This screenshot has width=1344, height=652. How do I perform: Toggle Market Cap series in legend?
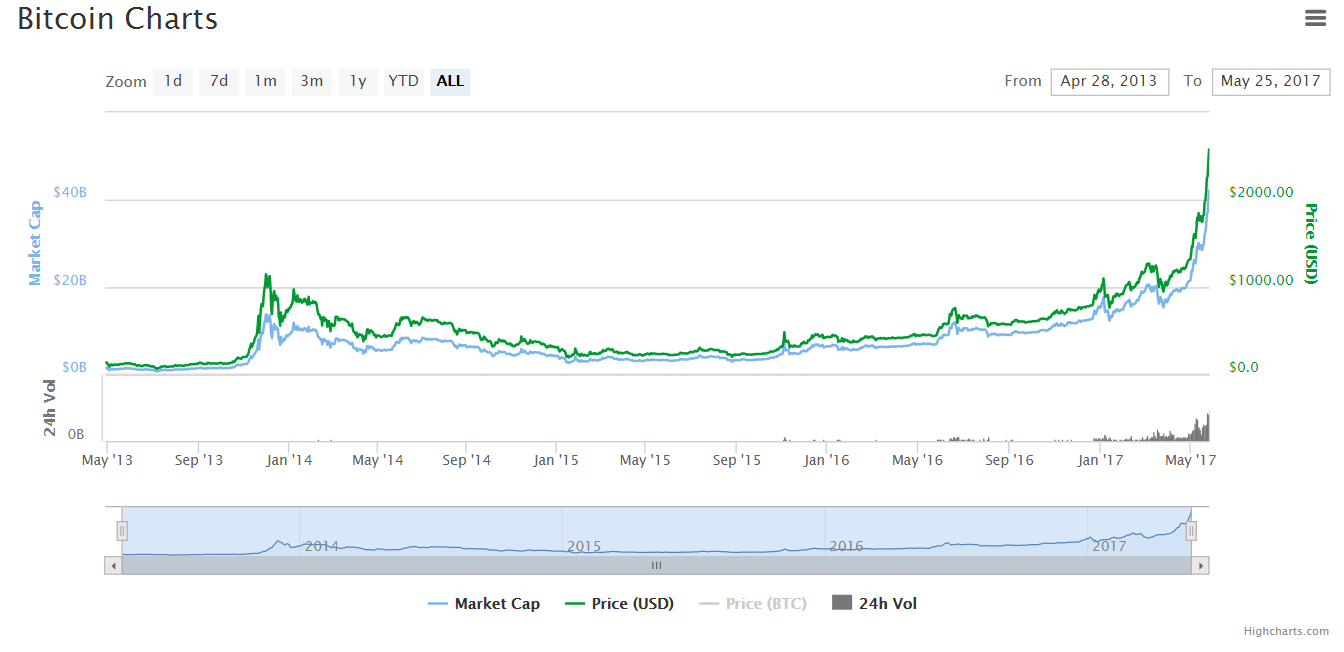click(x=484, y=603)
